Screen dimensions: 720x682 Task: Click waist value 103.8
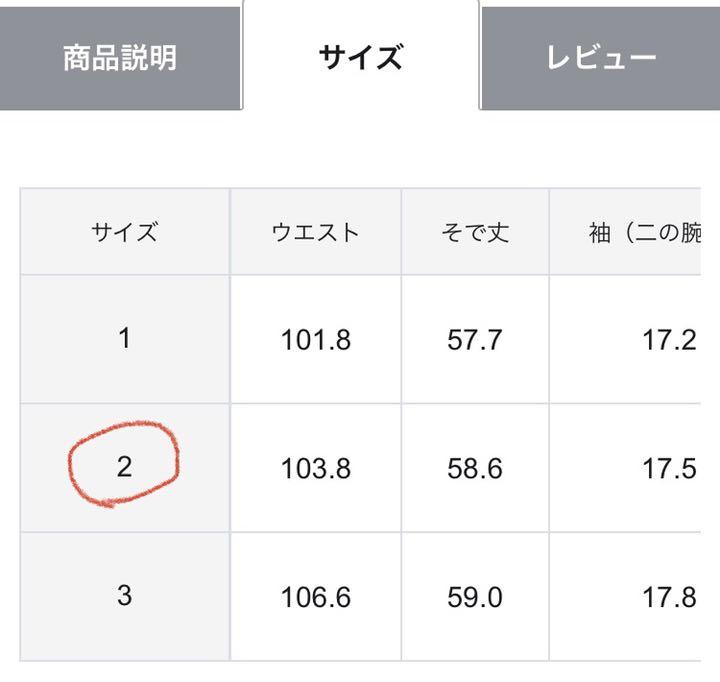point(315,468)
